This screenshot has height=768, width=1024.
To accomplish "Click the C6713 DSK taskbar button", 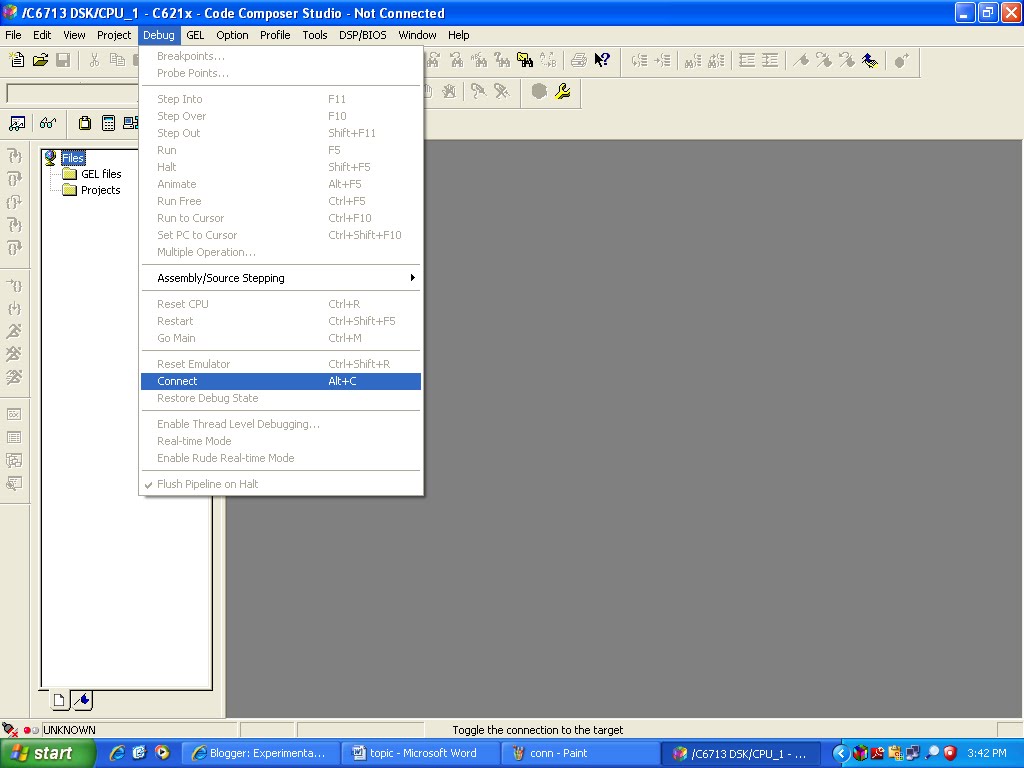I will point(743,753).
